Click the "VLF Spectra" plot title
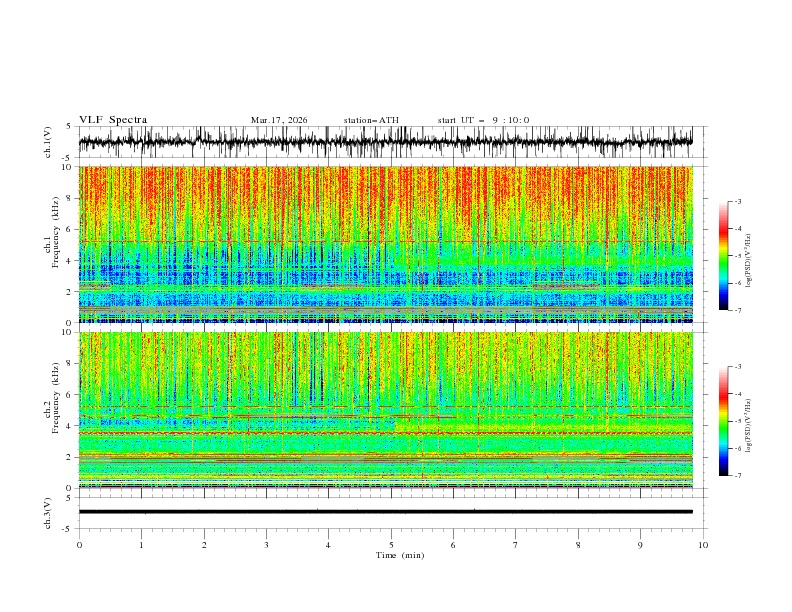792x612 pixels. [x=113, y=120]
